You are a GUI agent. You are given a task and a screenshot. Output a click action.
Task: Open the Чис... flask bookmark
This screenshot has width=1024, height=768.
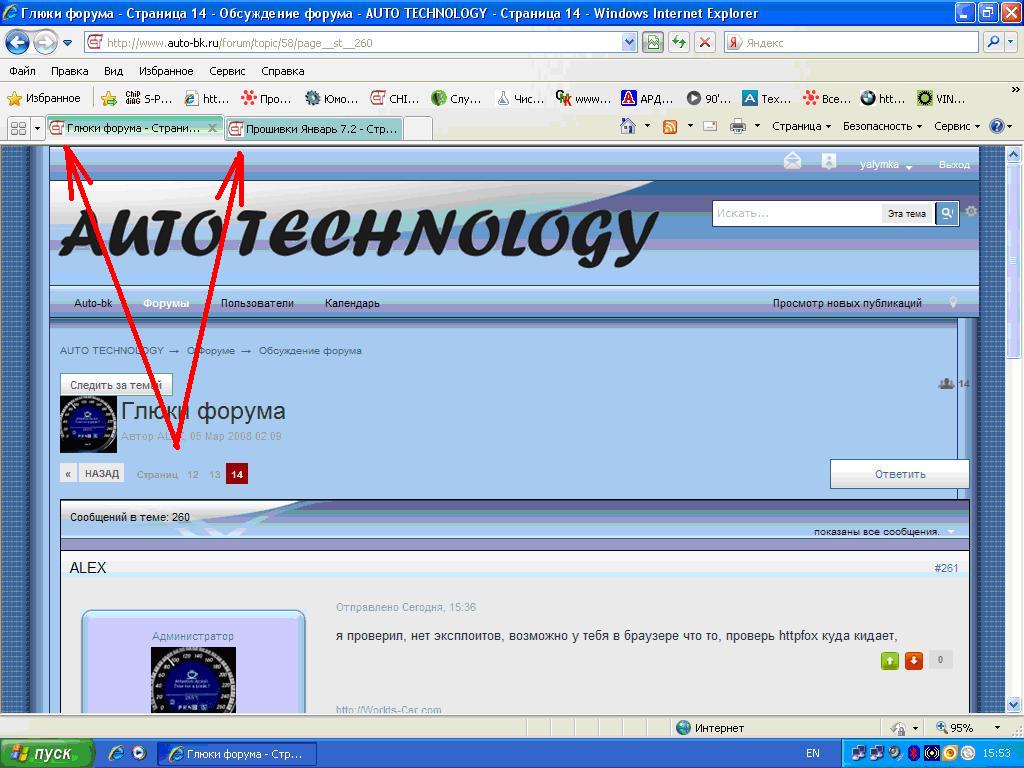point(520,99)
